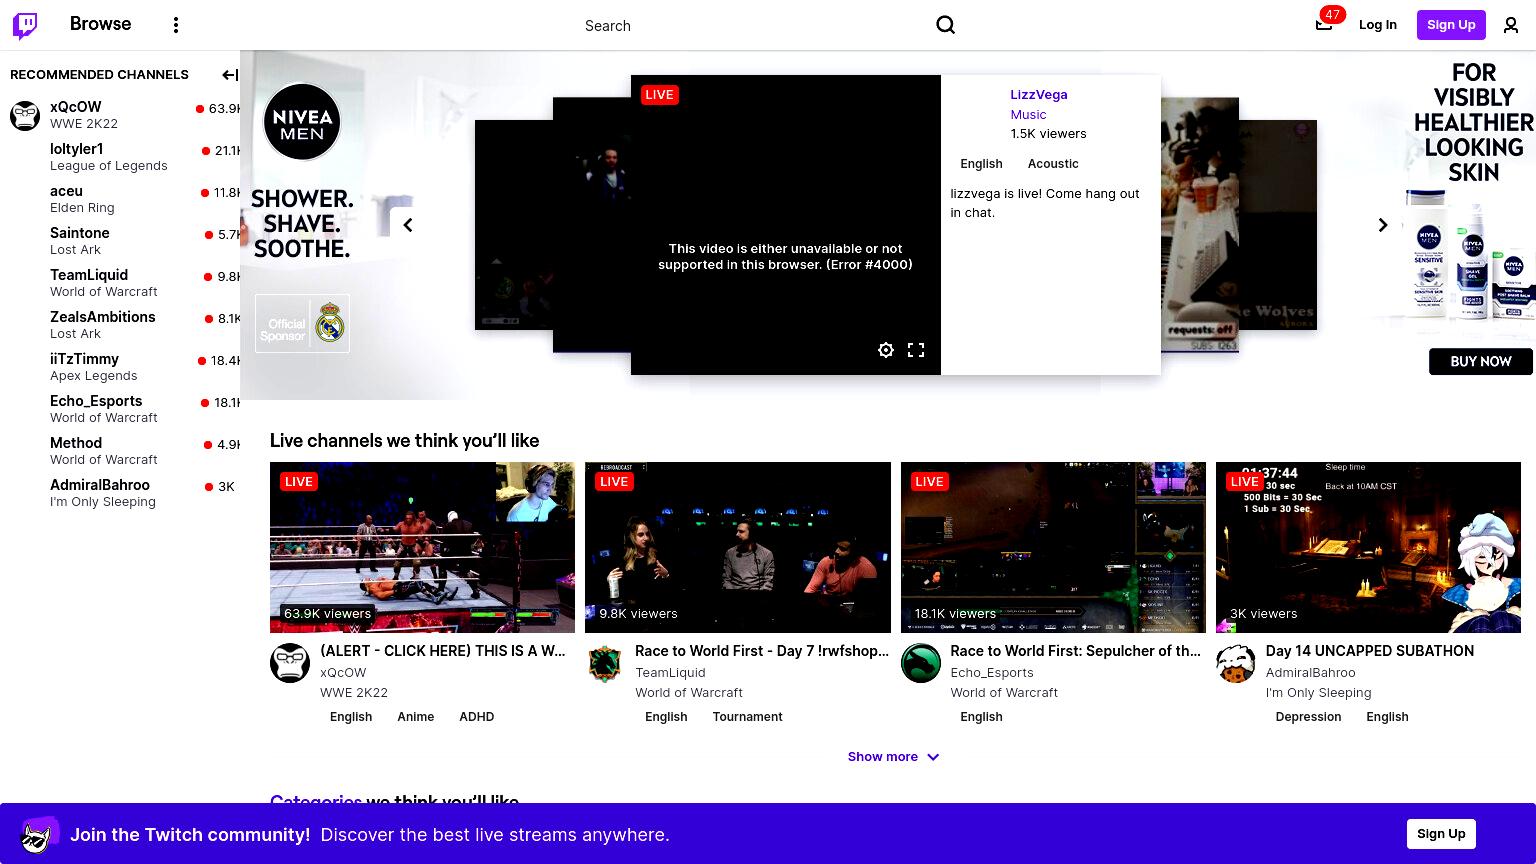The image size is (1536, 864).
Task: Open xQcOW avatar below stream card
Action: coord(290,663)
